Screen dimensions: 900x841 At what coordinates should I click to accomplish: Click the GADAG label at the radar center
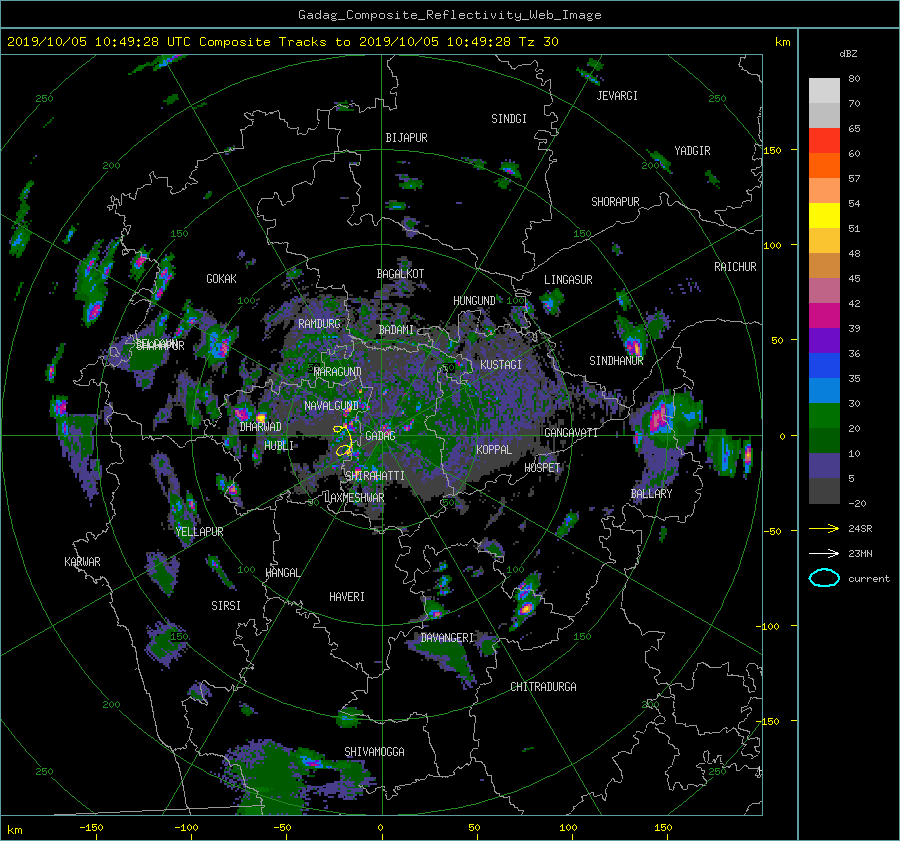pos(380,436)
